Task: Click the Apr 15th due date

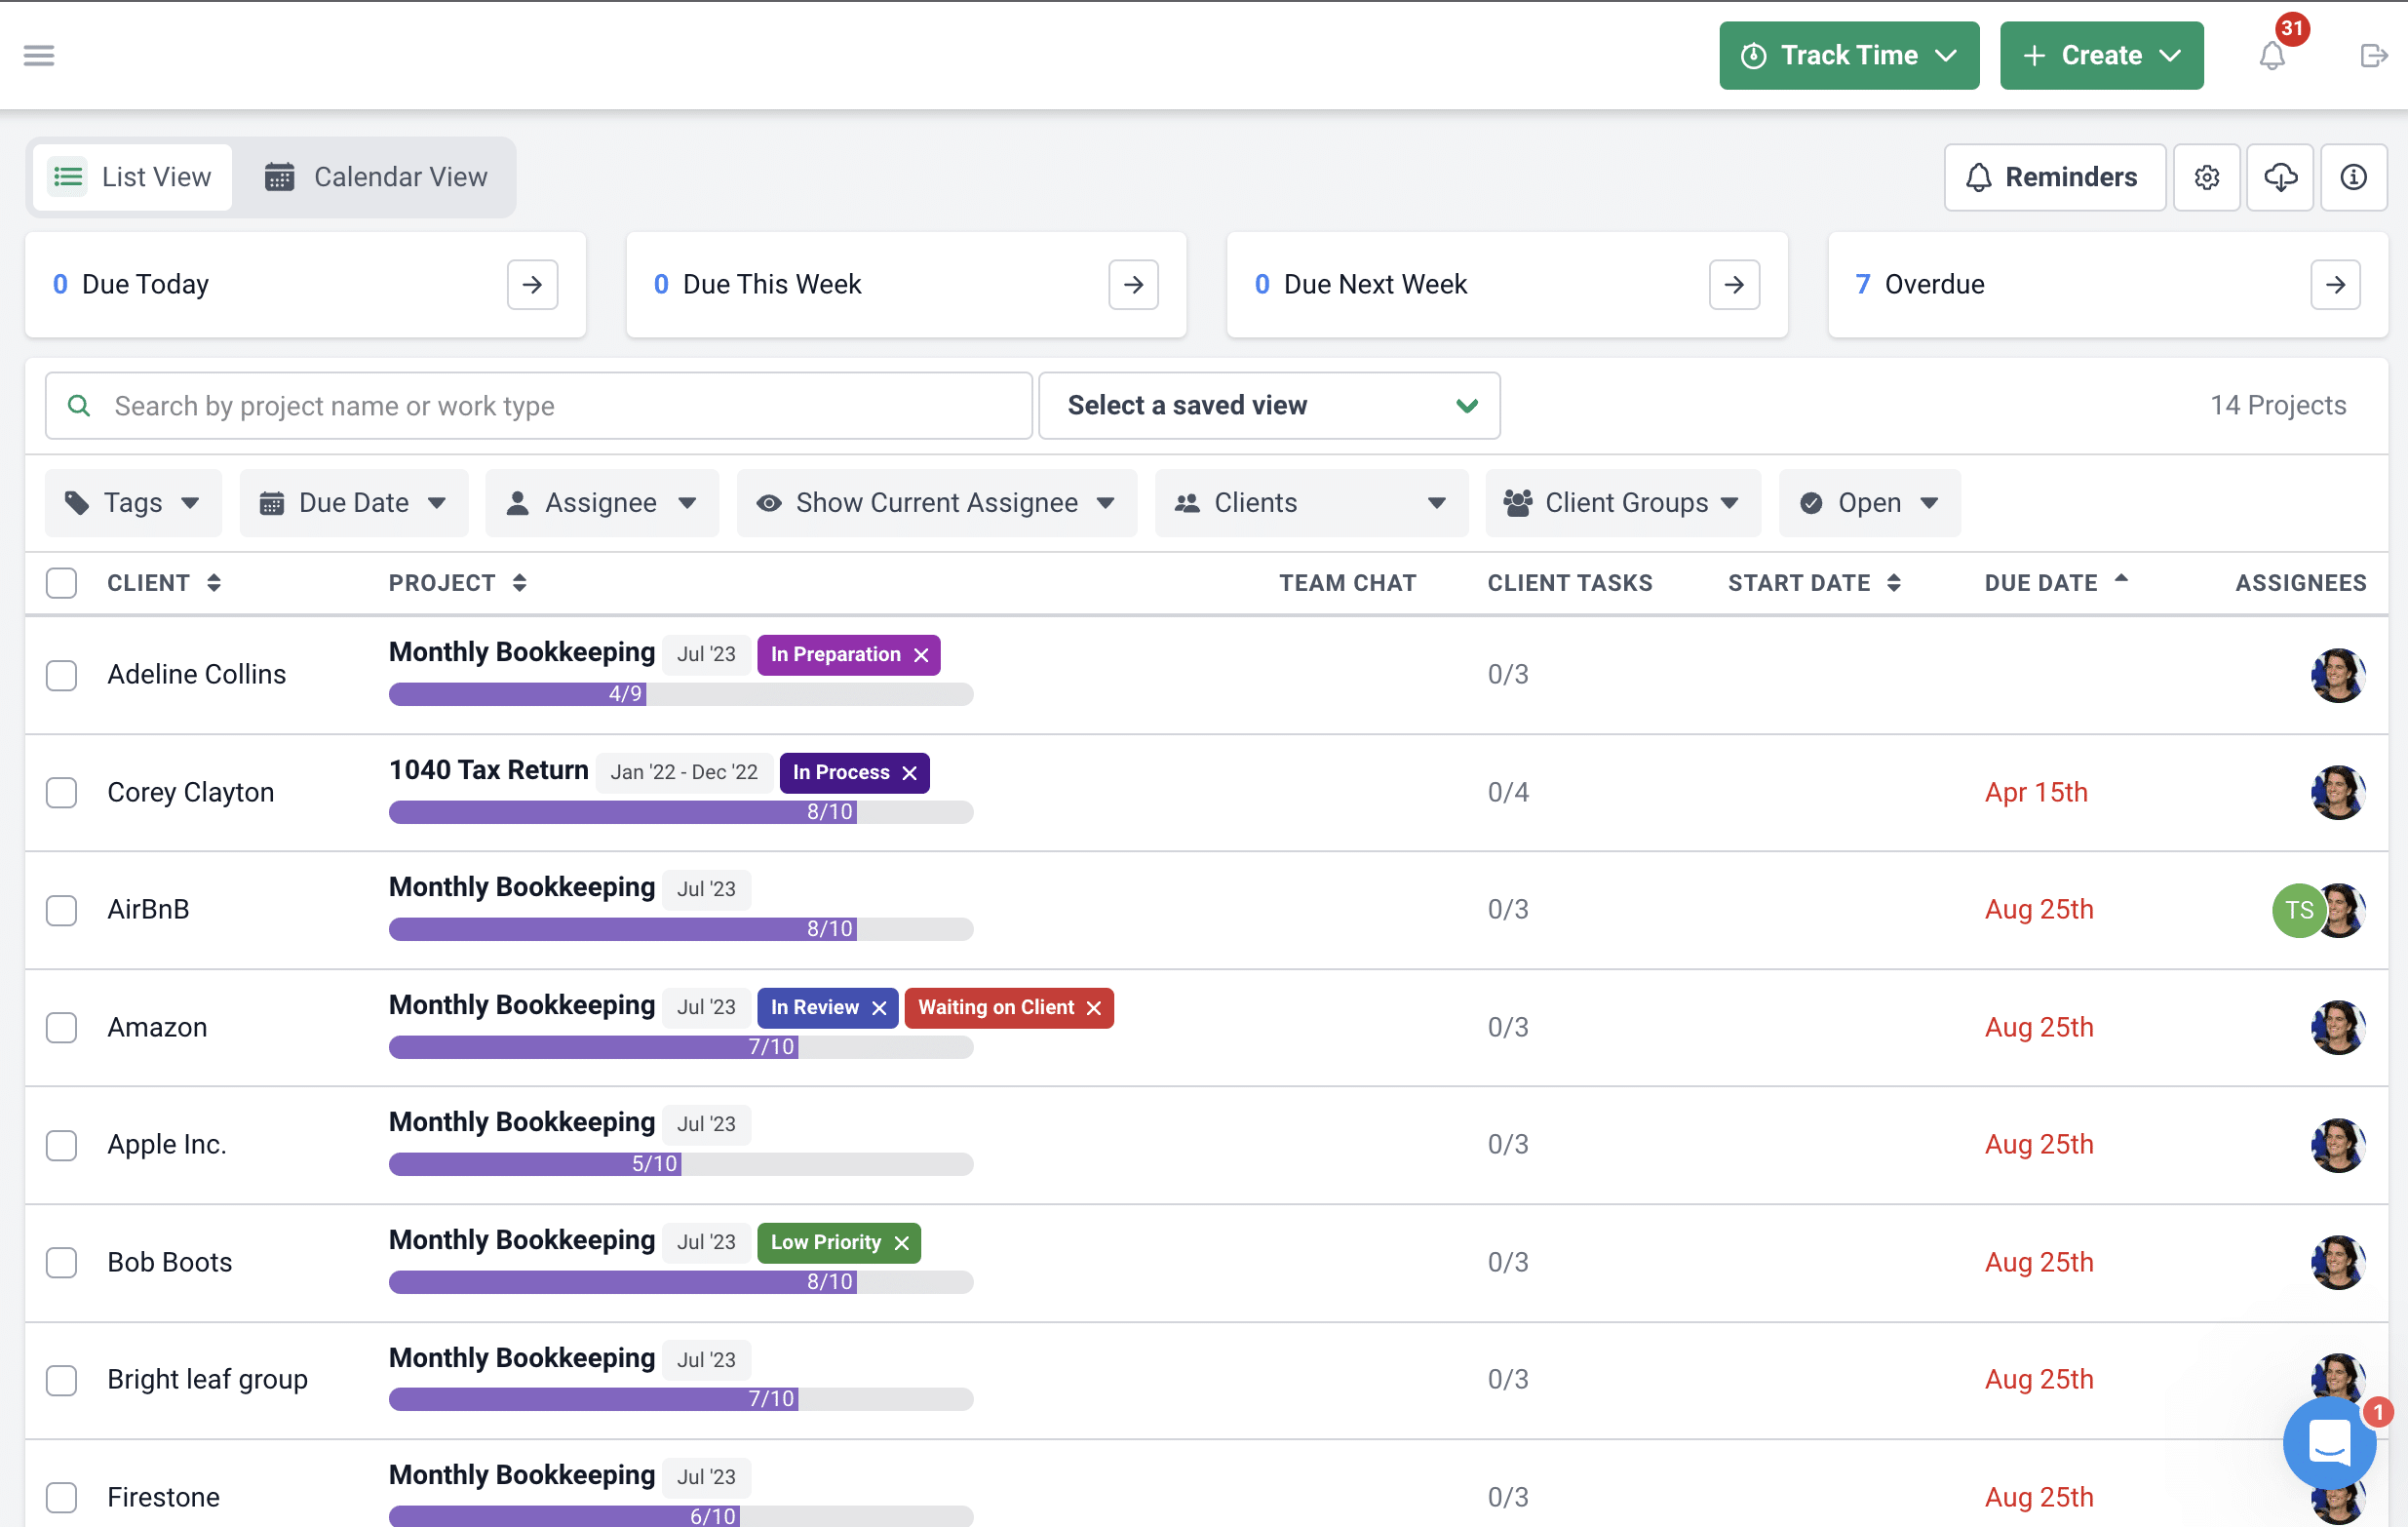Action: tap(2036, 793)
